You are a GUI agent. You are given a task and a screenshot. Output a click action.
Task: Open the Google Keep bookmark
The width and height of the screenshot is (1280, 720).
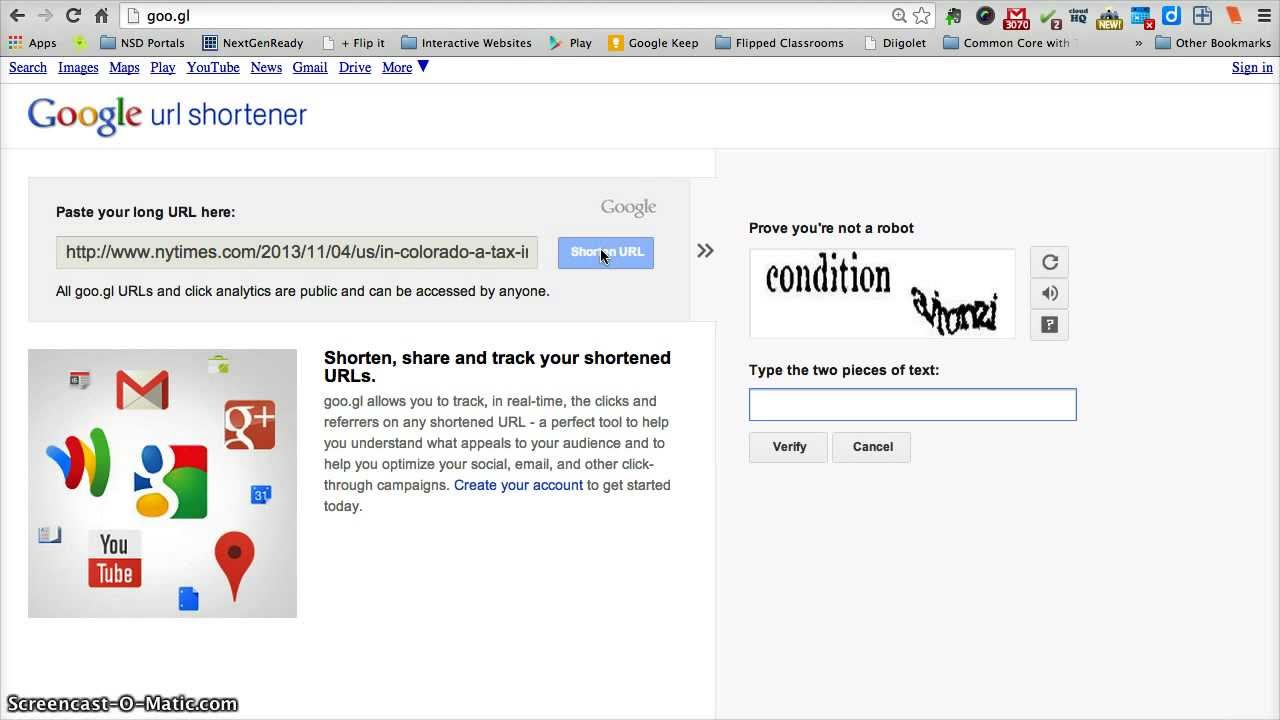point(654,43)
